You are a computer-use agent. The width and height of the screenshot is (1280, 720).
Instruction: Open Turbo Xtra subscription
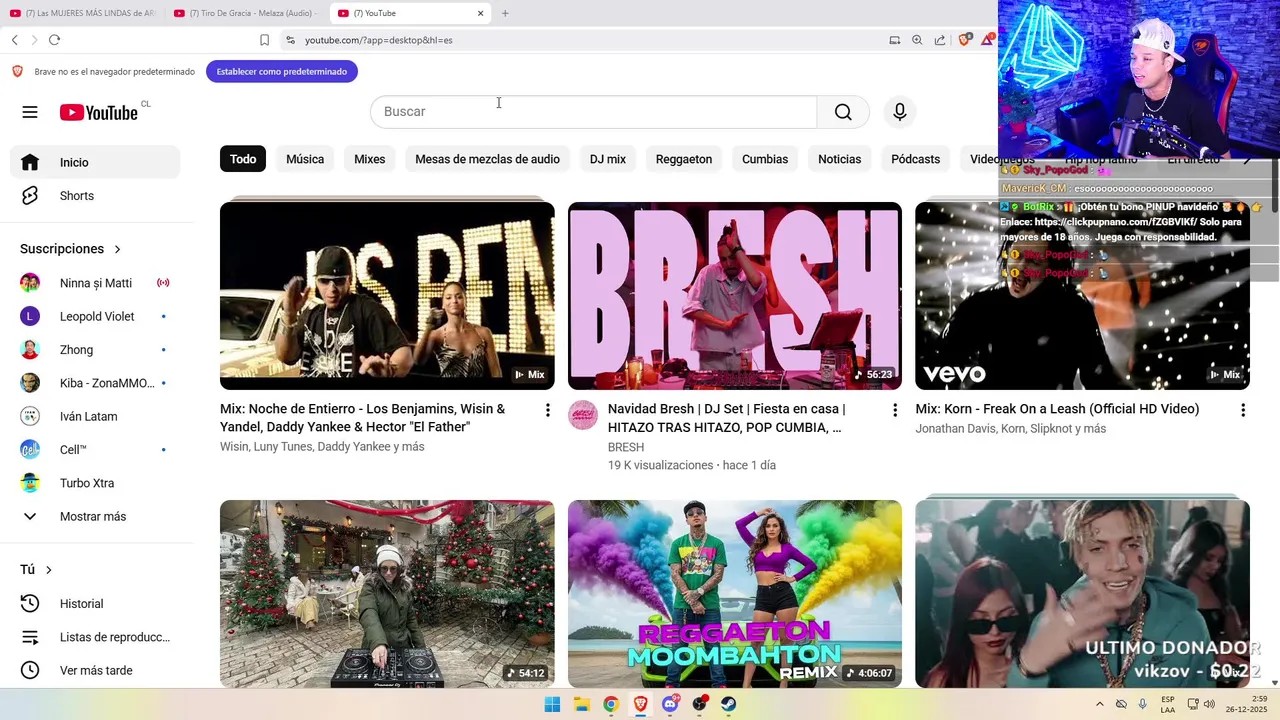(x=95, y=483)
